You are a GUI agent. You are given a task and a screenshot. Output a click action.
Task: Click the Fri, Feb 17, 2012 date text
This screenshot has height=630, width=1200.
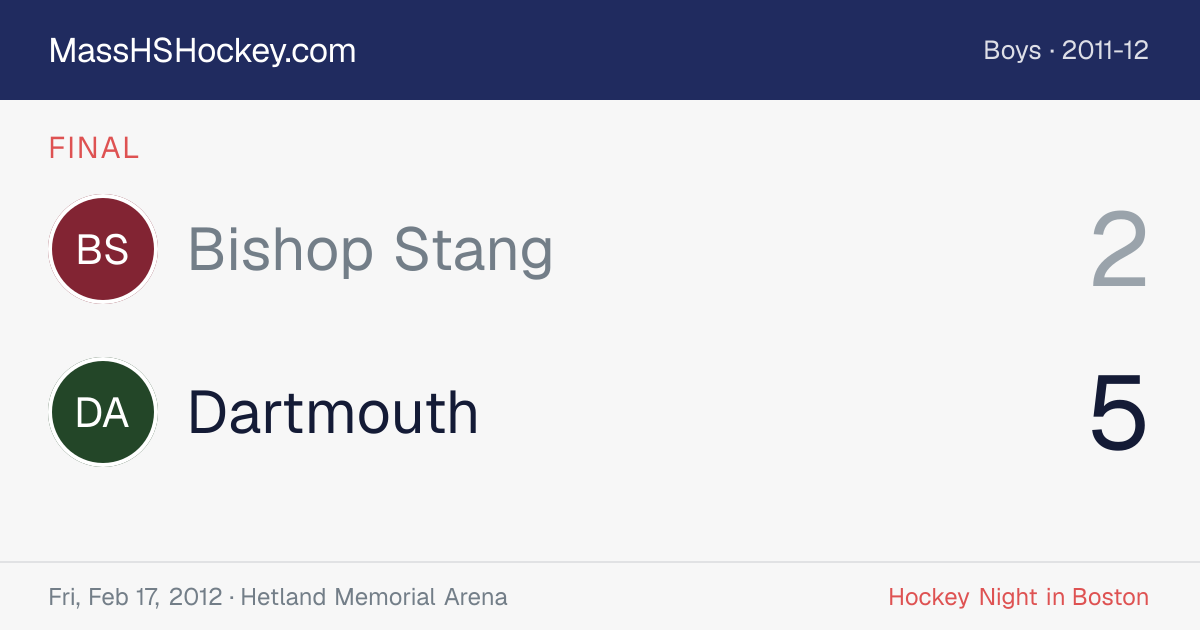click(135, 597)
